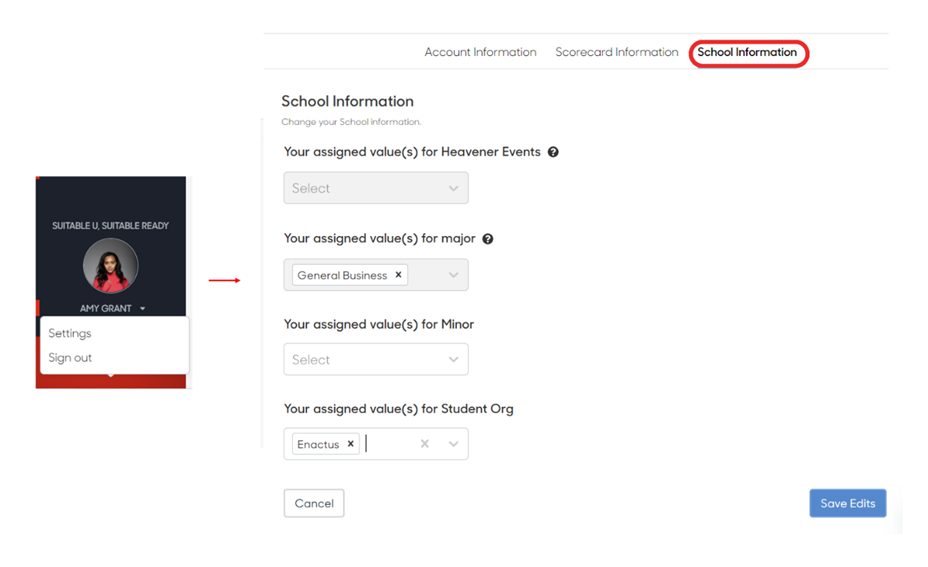Screen dimensions: 928x567
Task: Click Amy Grant's profile photo
Action: pos(111,266)
